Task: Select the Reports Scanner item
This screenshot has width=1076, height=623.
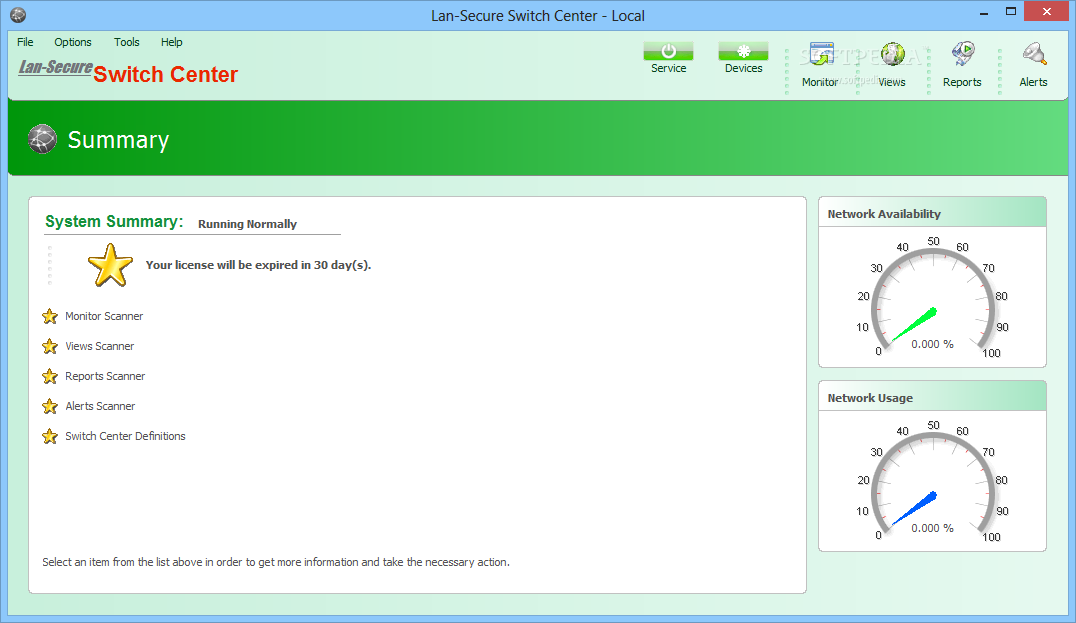Action: tap(105, 376)
